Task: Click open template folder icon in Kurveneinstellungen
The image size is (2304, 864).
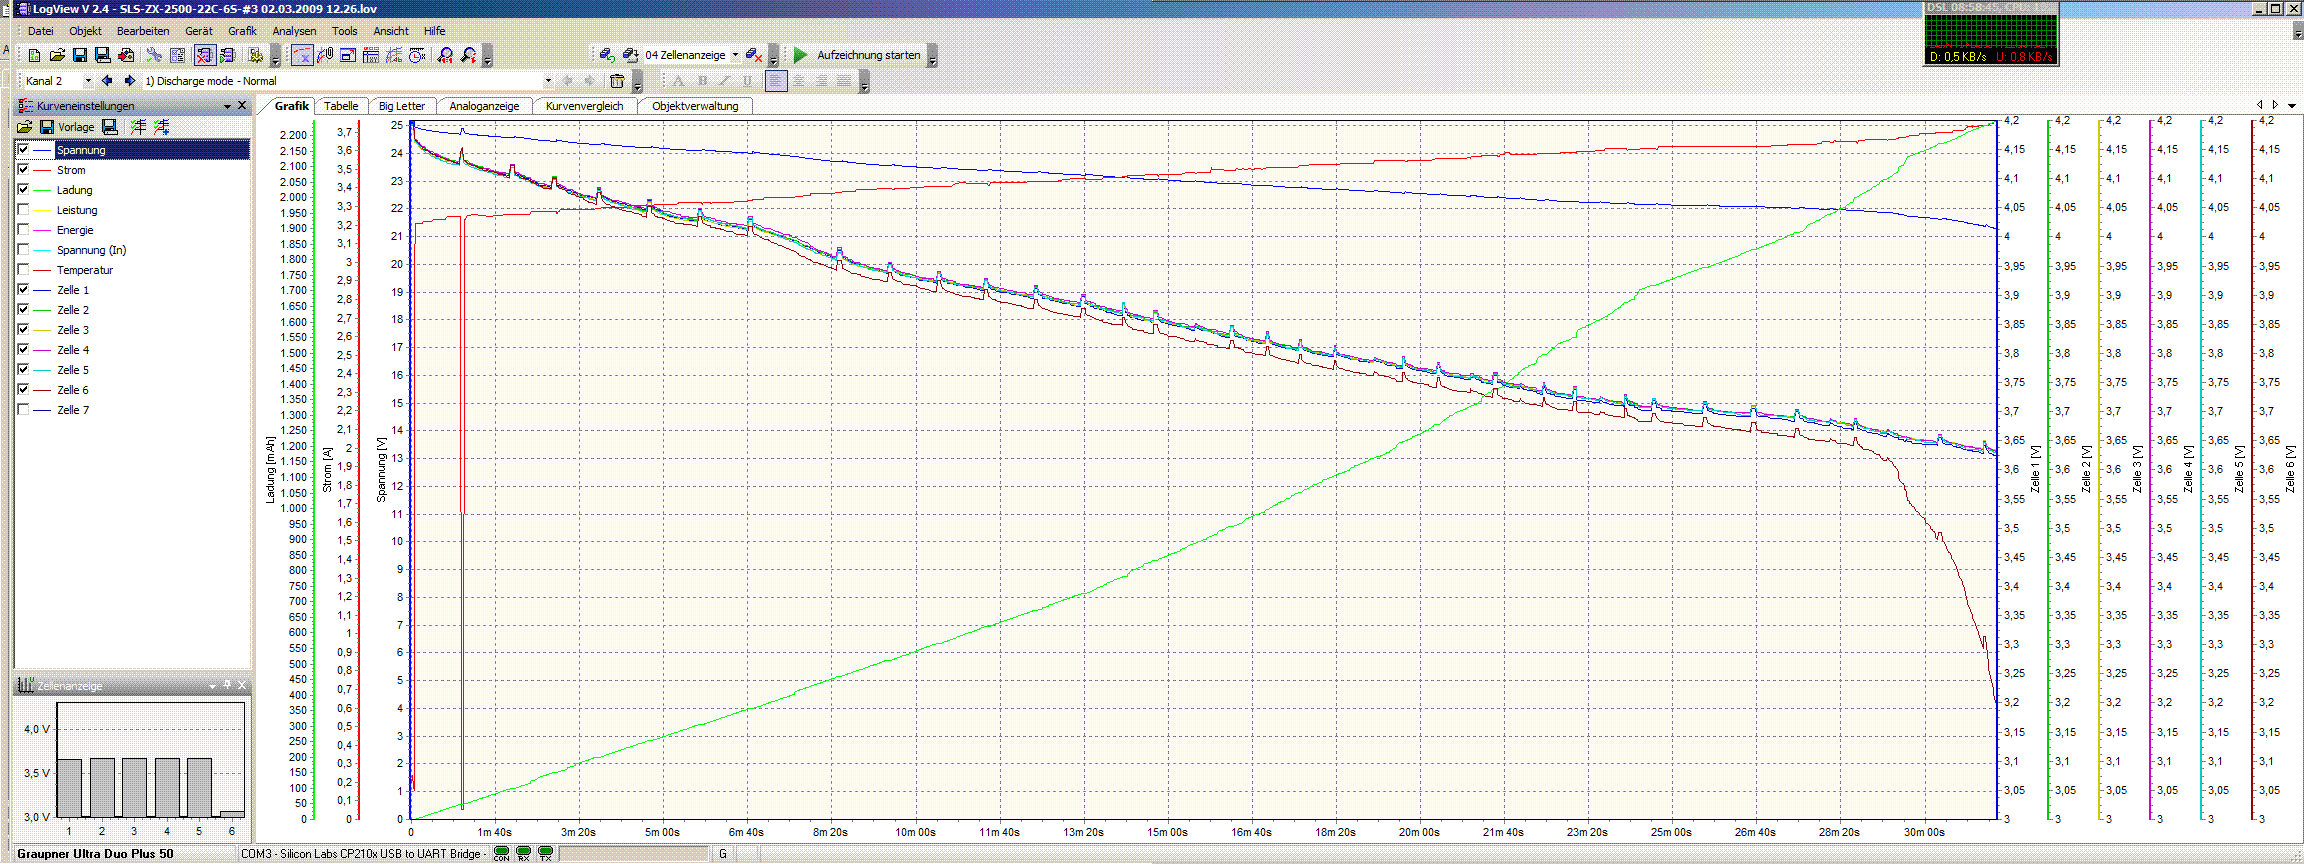Action: 25,127
